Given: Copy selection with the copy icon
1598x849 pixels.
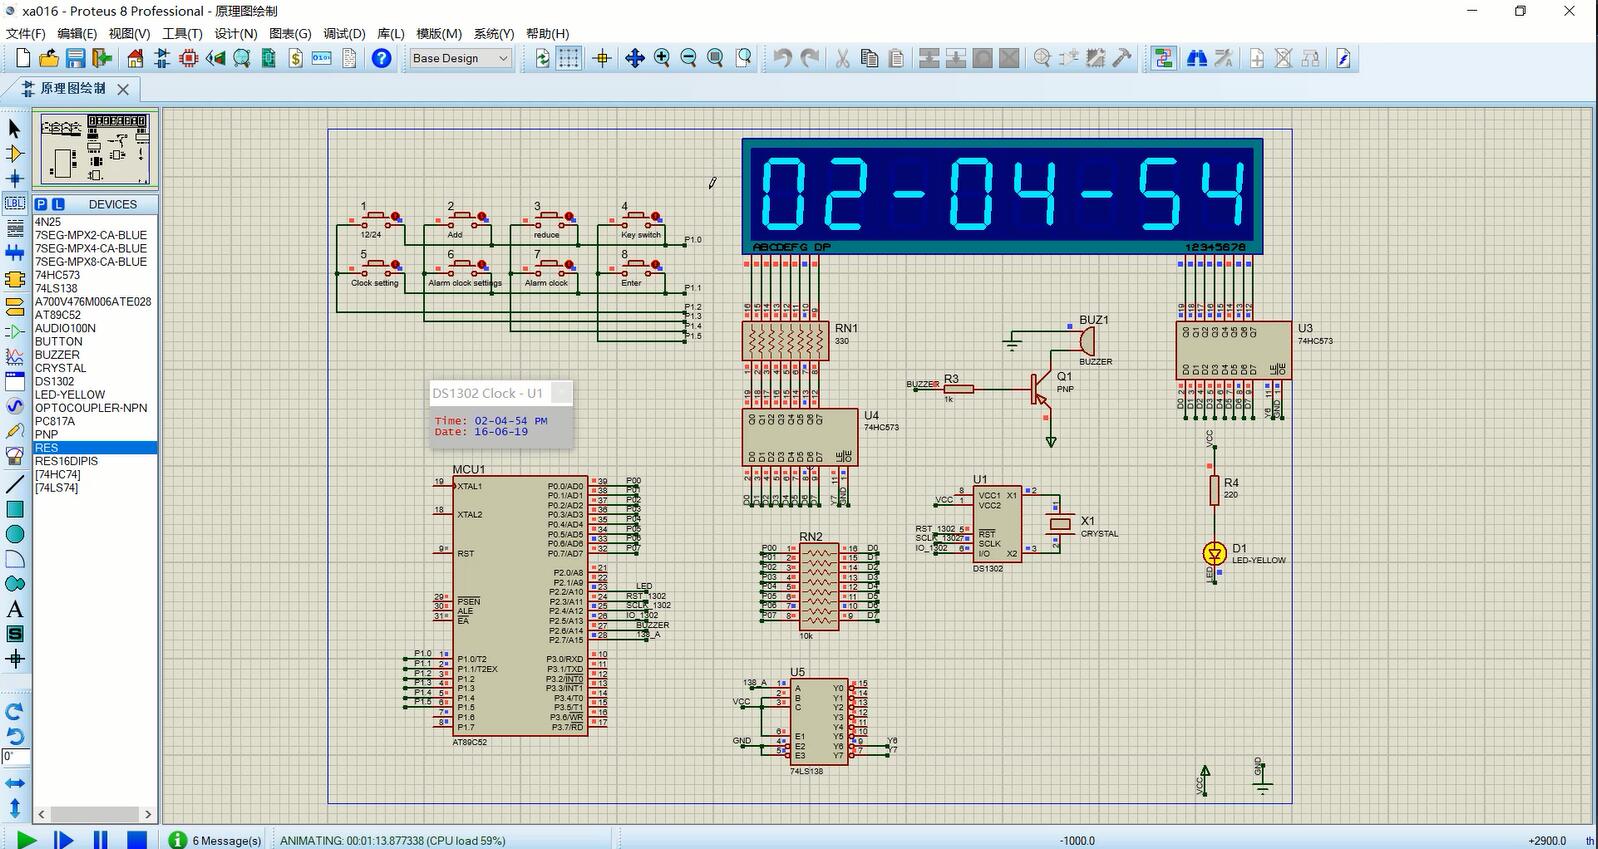Looking at the screenshot, I should (x=869, y=58).
